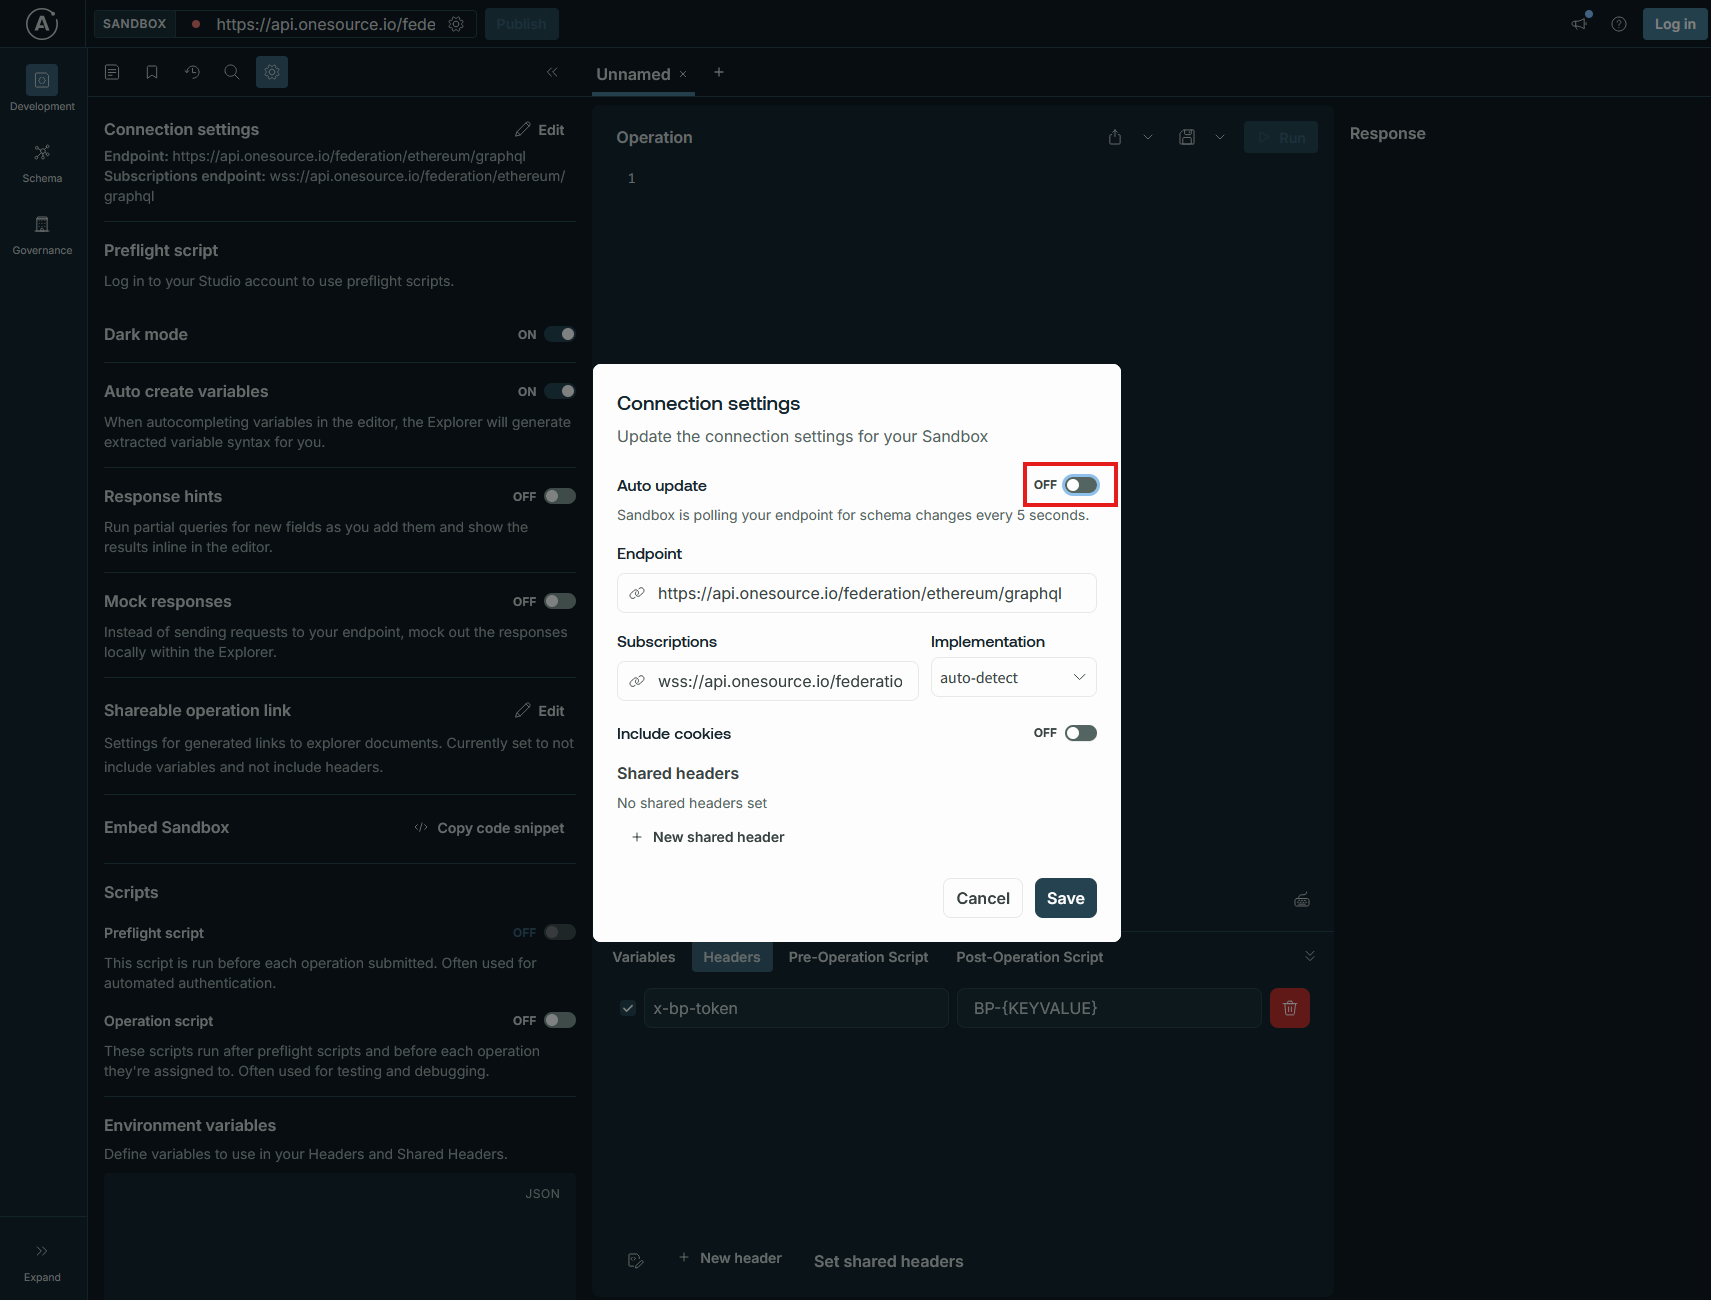Switch to the Variables tab
Viewport: 1711px width, 1300px height.
(643, 957)
